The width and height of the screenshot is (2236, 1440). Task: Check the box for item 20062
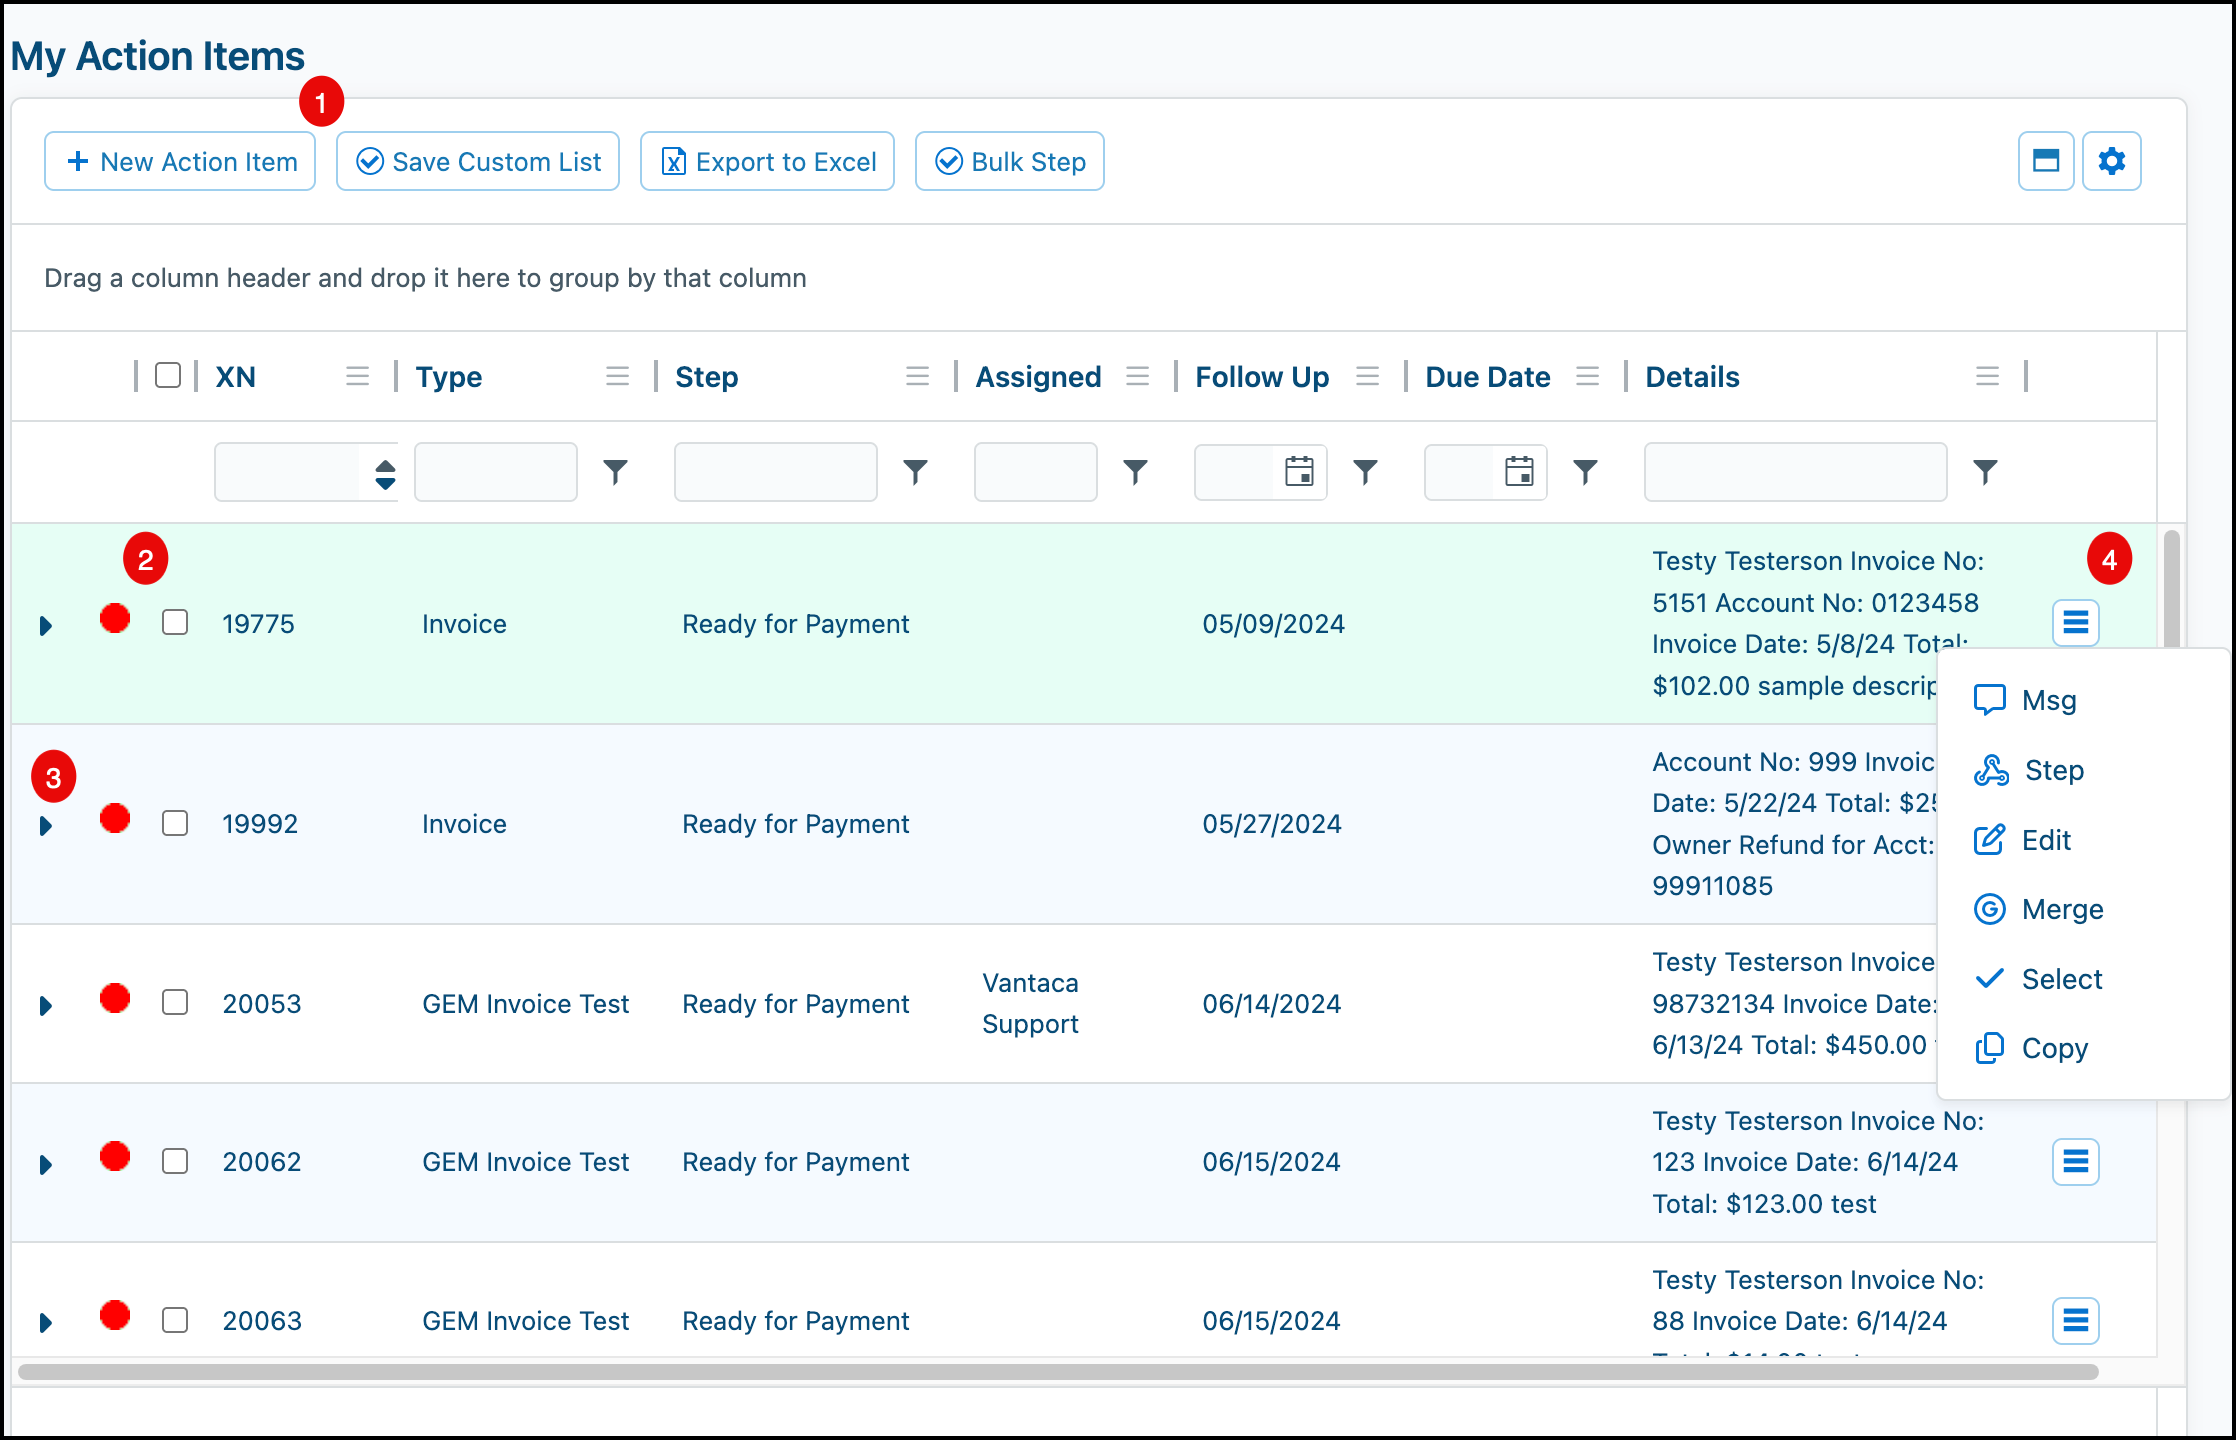coord(175,1161)
